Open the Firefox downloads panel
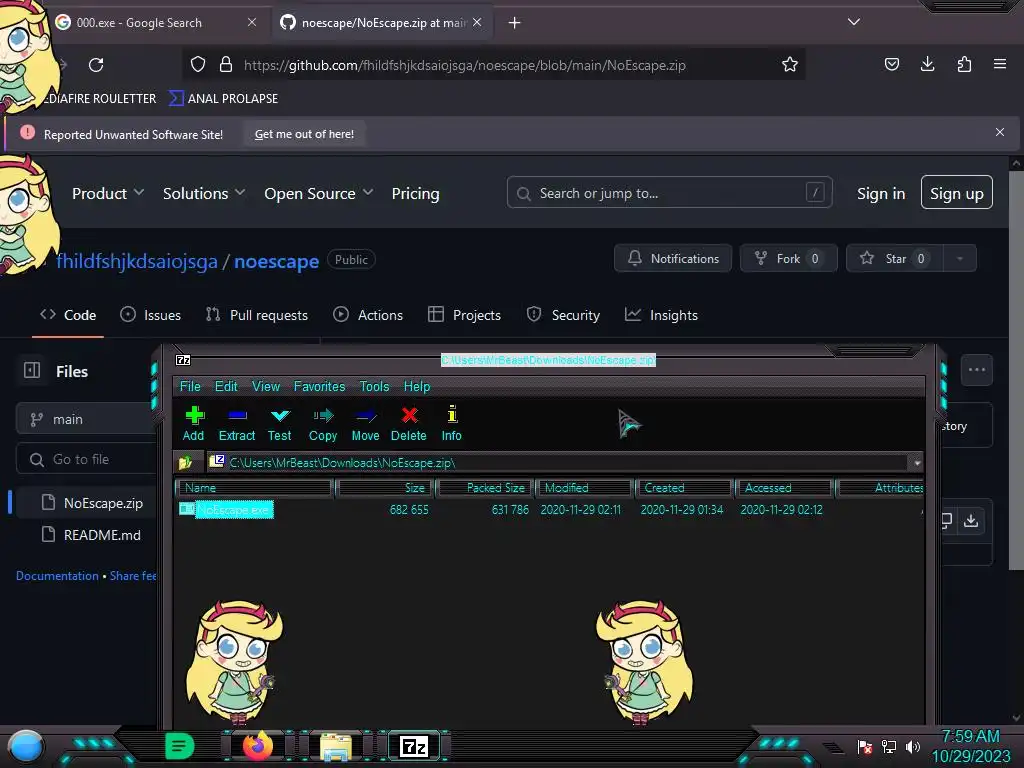Image resolution: width=1024 pixels, height=768 pixels. tap(927, 64)
